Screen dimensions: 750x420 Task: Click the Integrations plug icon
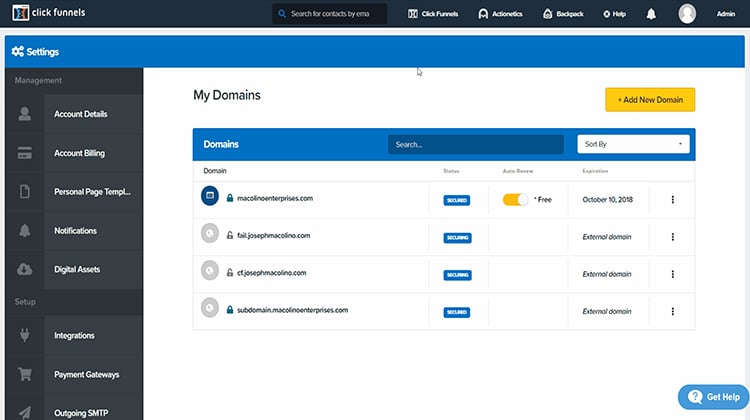(24, 335)
